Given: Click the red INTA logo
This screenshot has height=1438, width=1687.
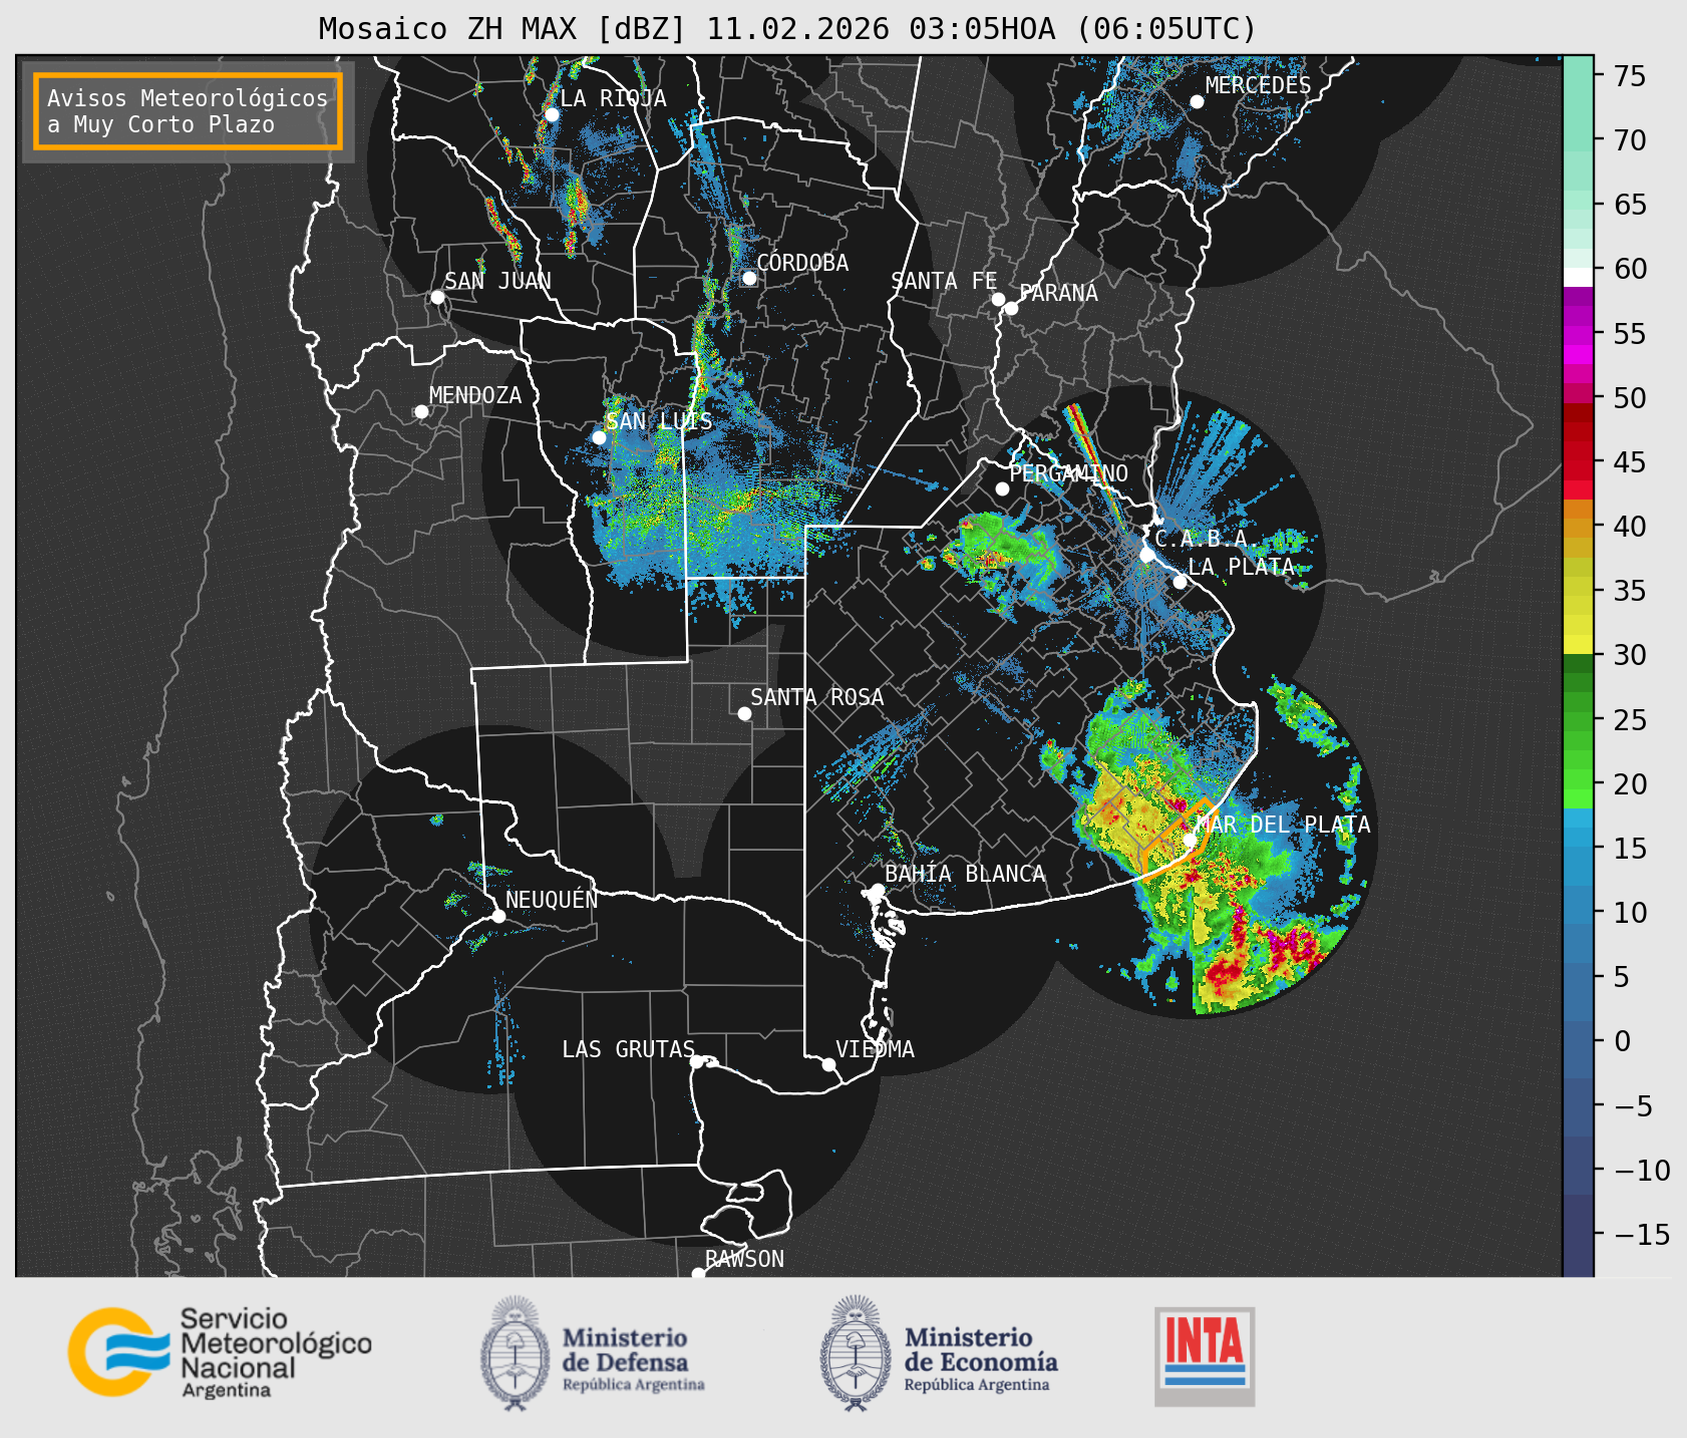Looking at the screenshot, I should 1205,1356.
